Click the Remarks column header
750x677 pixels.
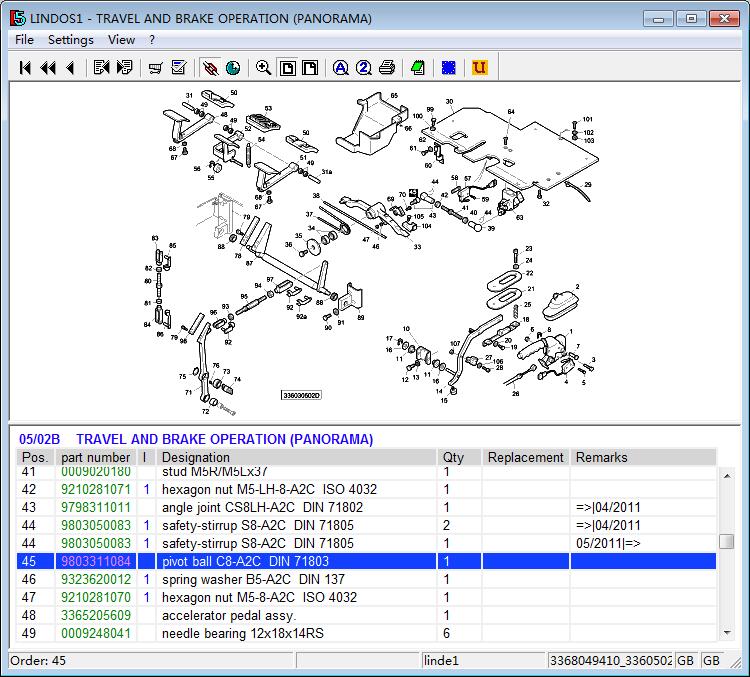coord(643,457)
